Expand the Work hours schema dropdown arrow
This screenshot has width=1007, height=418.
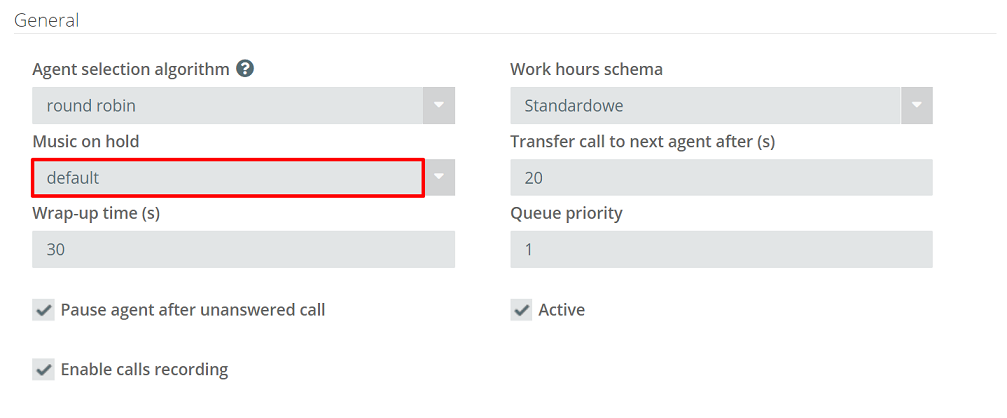(x=917, y=106)
